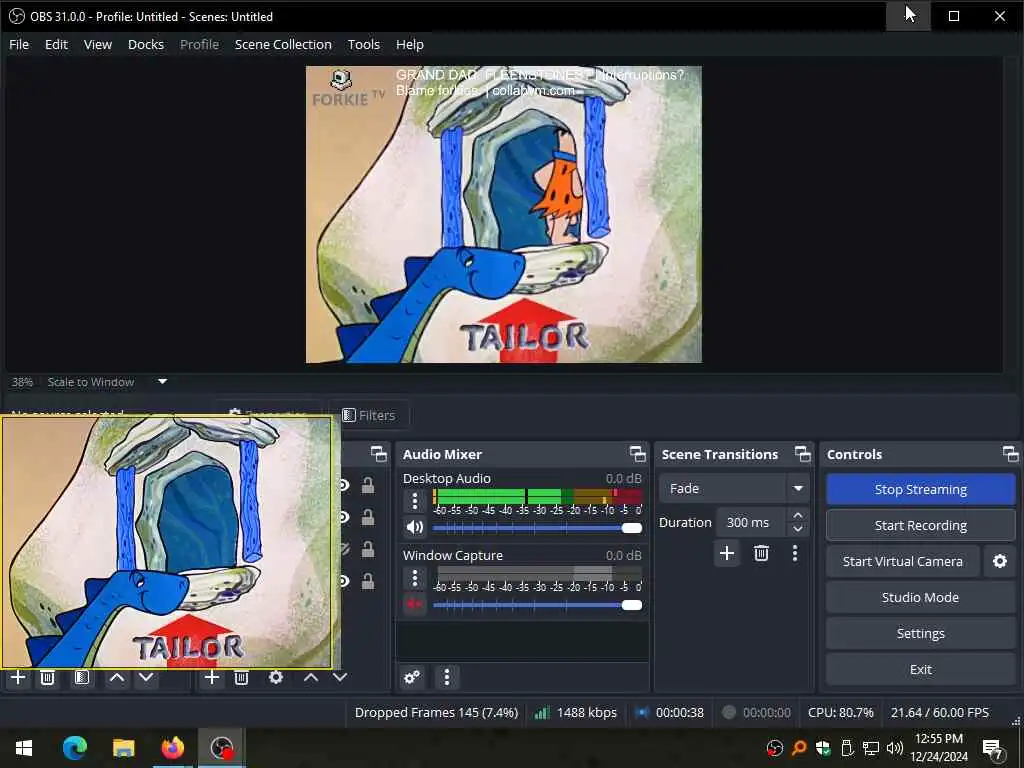Click OBS Studio taskbar icon
The width and height of the screenshot is (1024, 768).
coord(222,748)
